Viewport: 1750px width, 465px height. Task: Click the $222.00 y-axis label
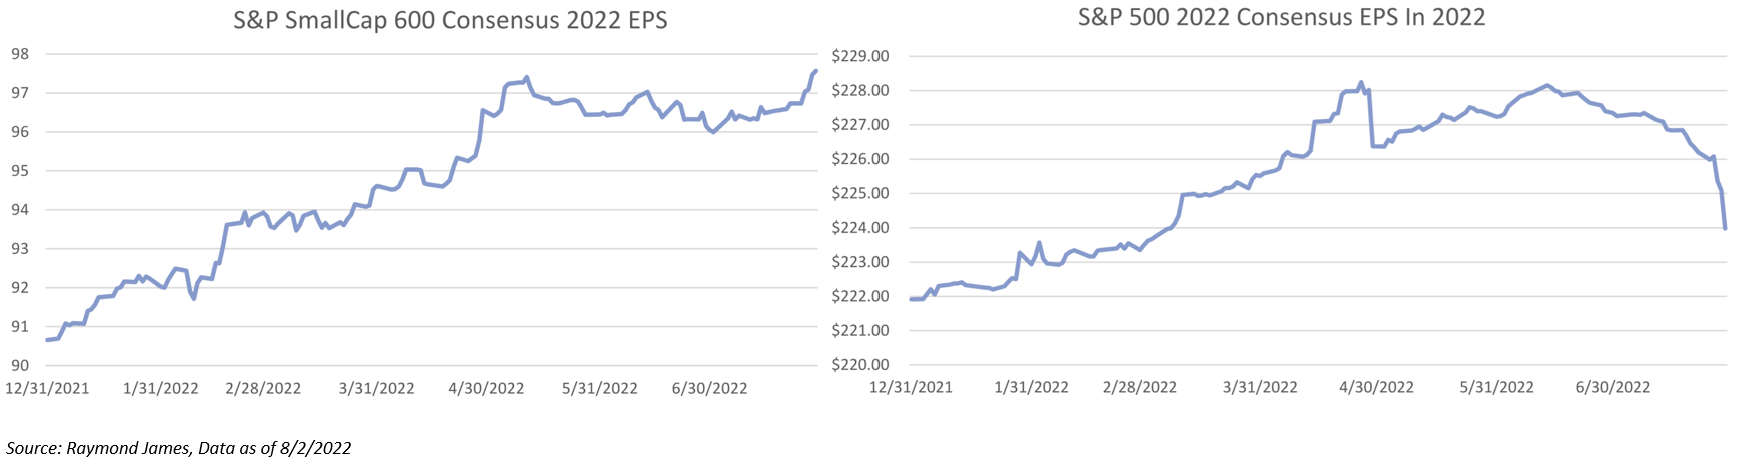pyautogui.click(x=860, y=296)
